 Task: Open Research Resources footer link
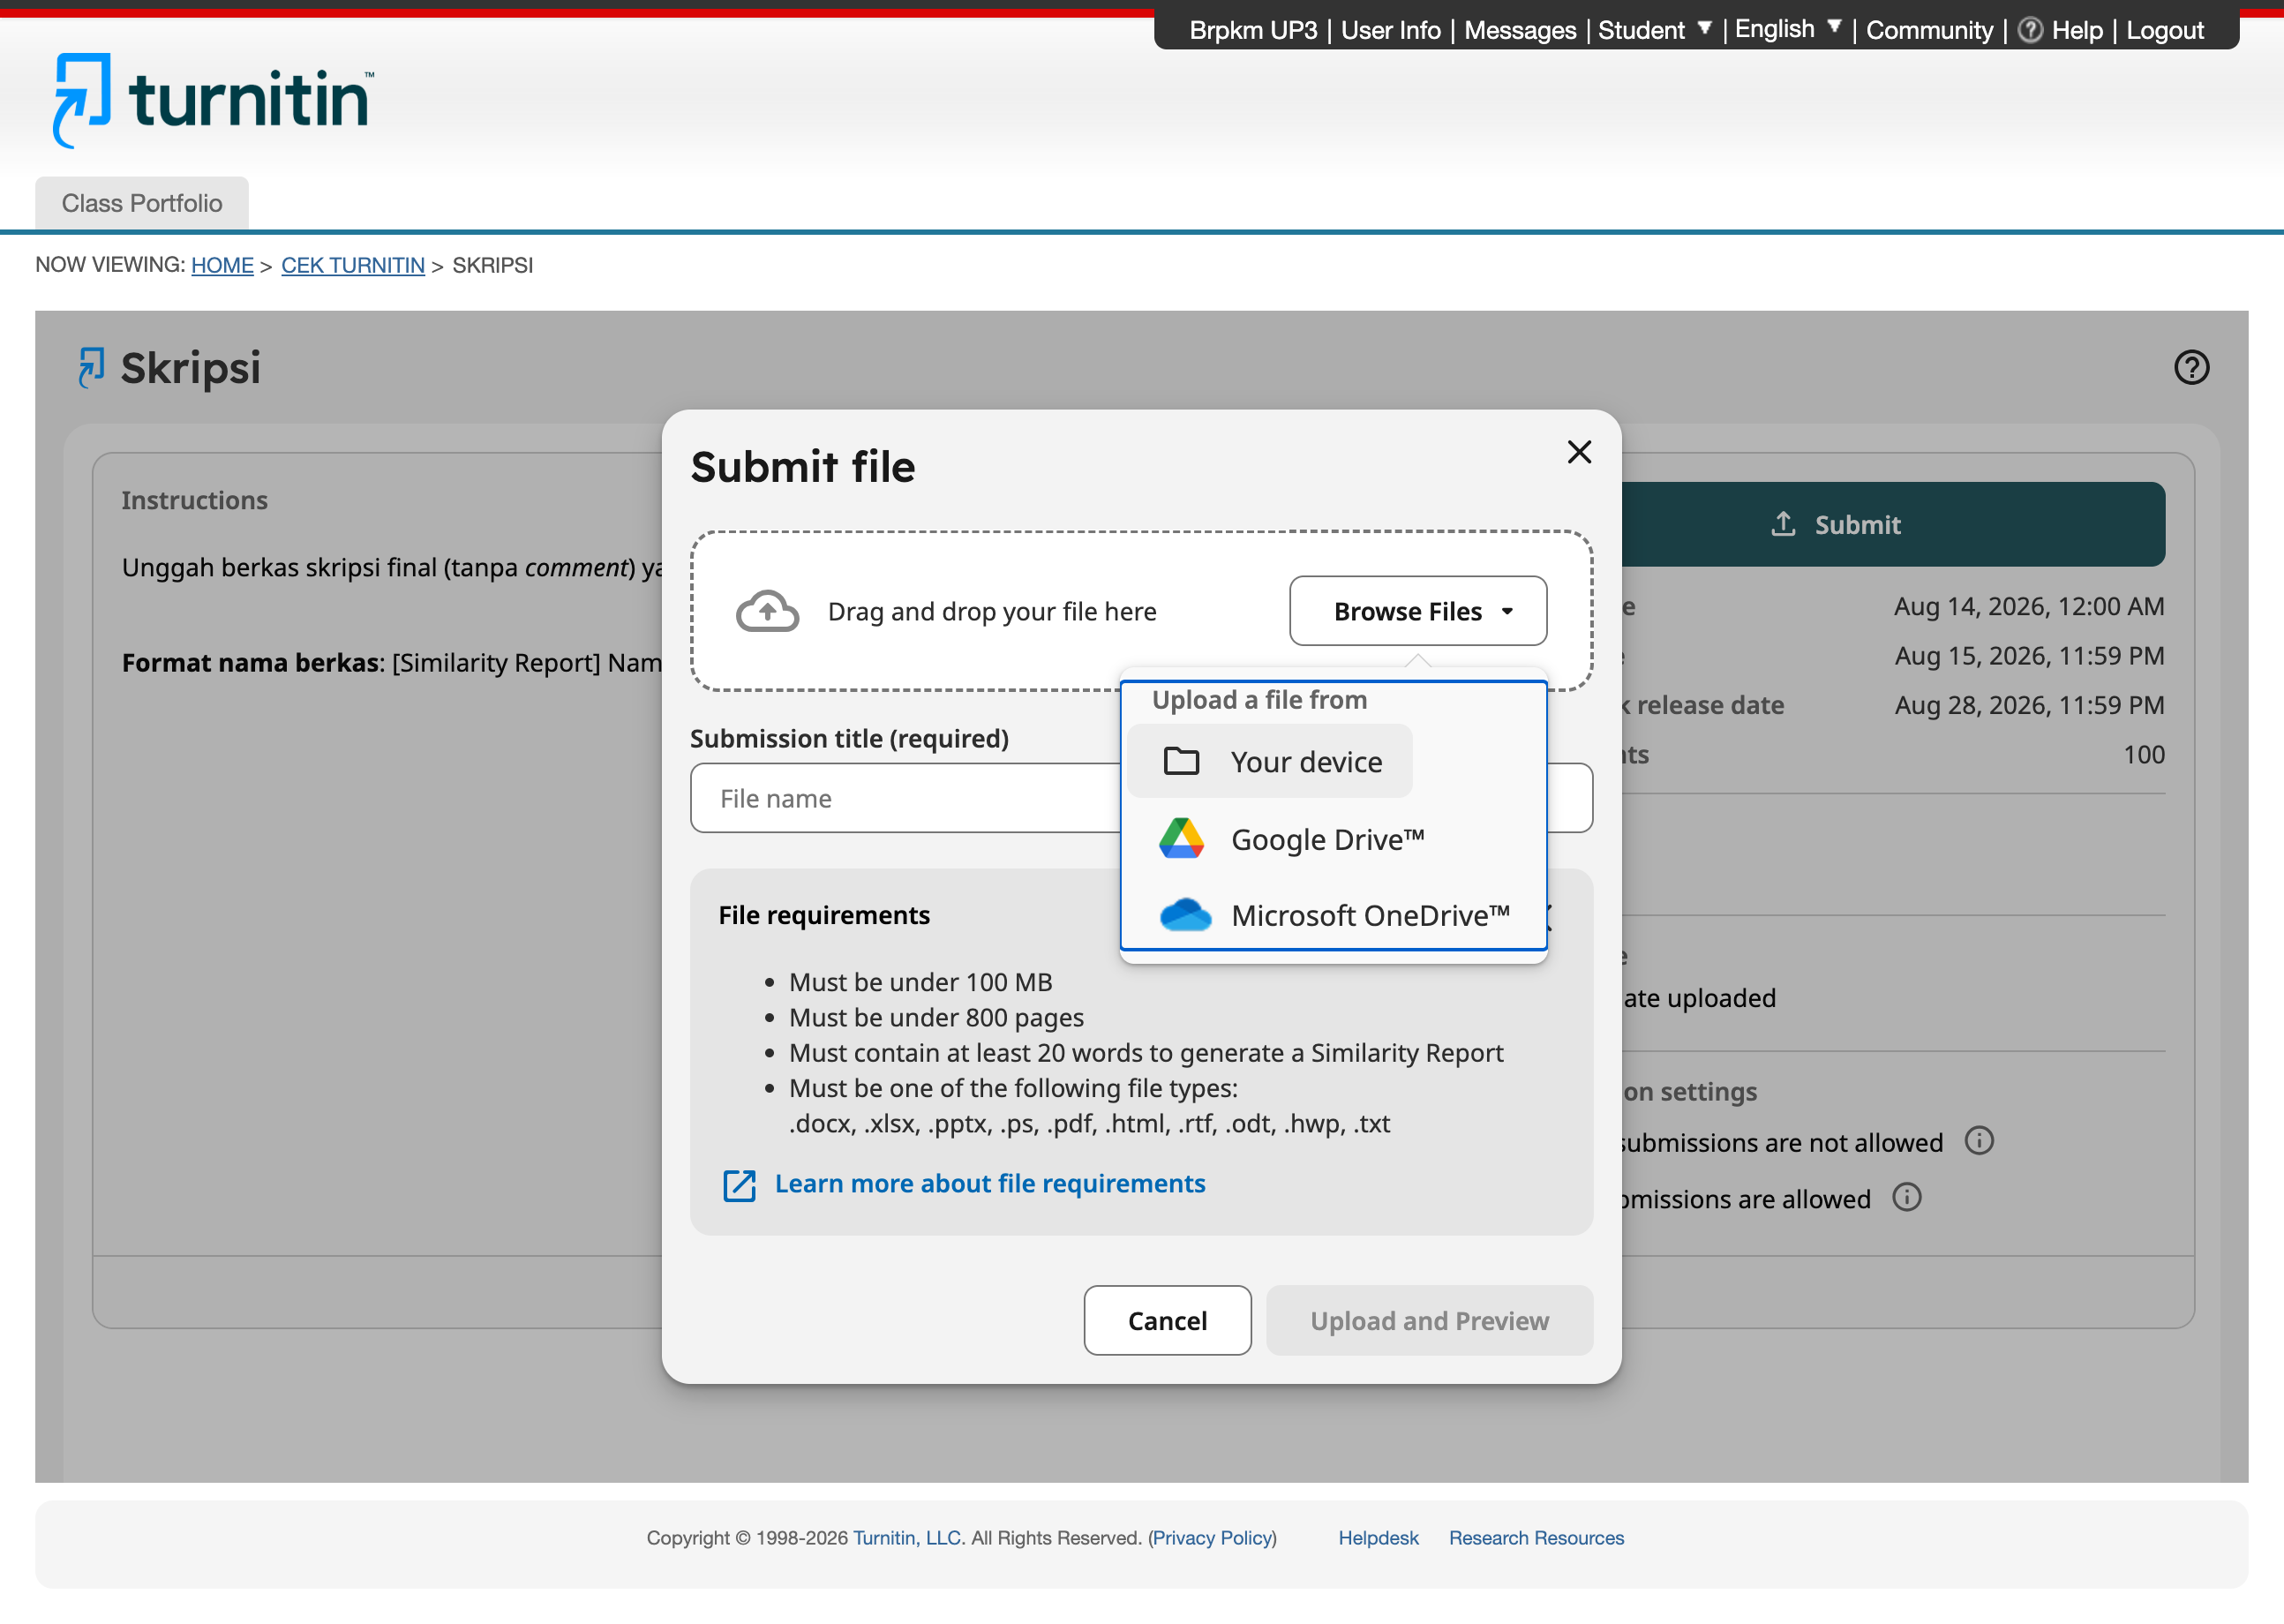tap(1536, 1538)
